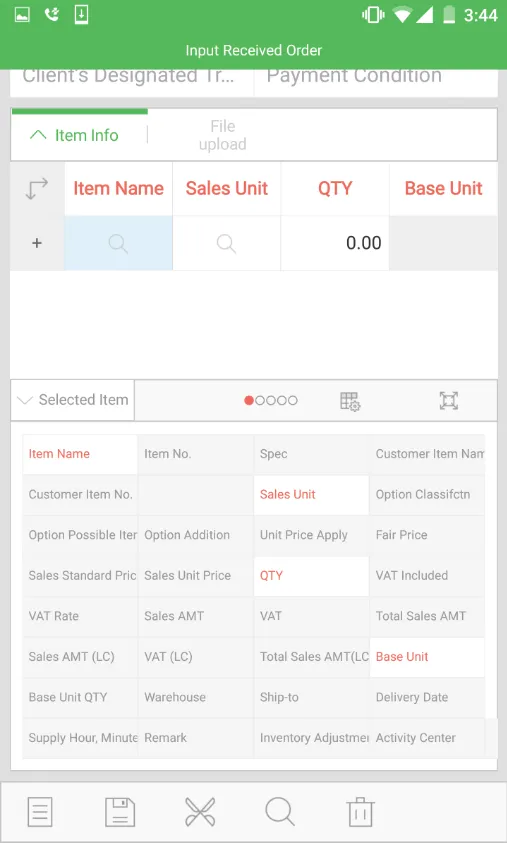507x843 pixels.
Task: Tap the floppy disk save icon
Action: click(x=120, y=811)
